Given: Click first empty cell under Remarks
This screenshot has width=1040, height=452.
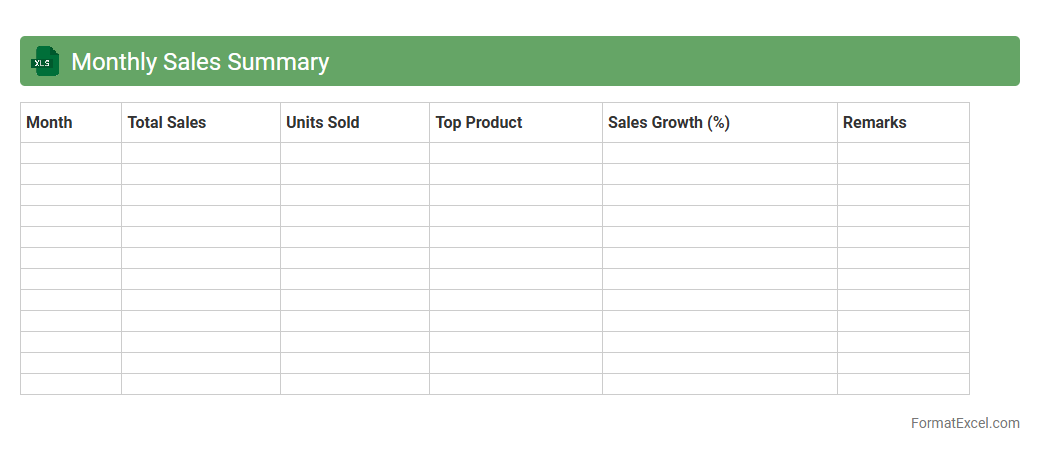Looking at the screenshot, I should tap(903, 153).
